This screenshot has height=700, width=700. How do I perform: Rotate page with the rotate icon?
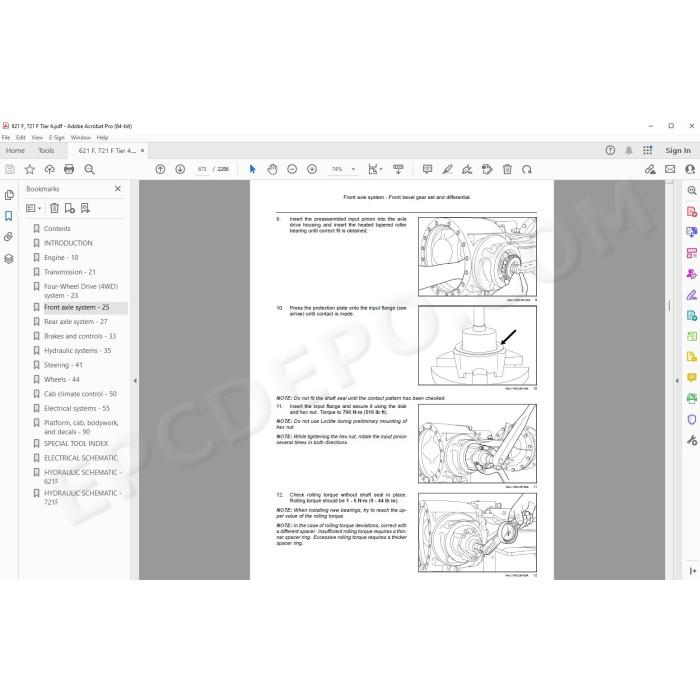(527, 169)
